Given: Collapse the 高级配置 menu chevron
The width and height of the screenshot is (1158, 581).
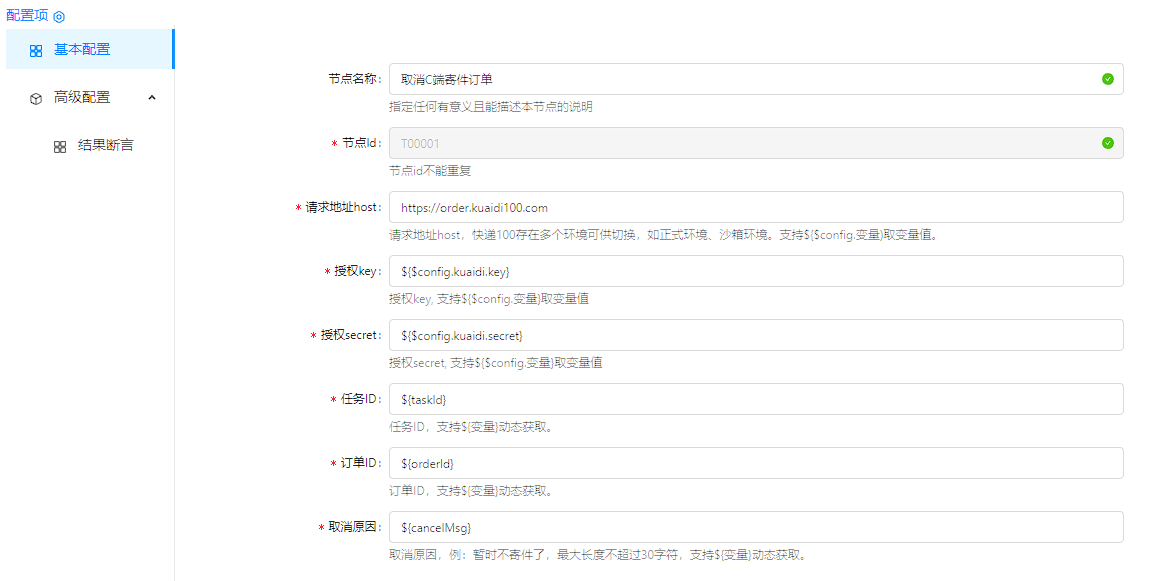Looking at the screenshot, I should tap(152, 97).
